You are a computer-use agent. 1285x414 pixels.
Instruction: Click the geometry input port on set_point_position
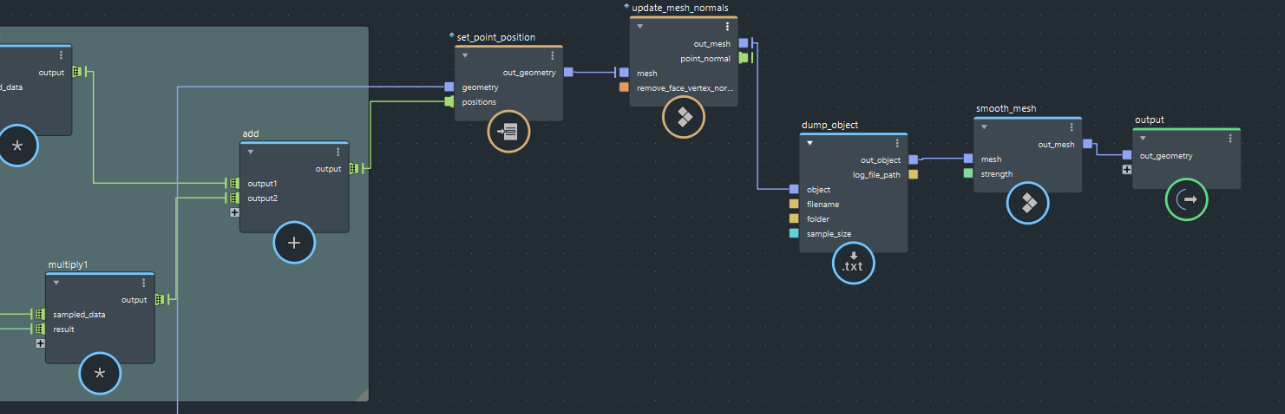449,87
